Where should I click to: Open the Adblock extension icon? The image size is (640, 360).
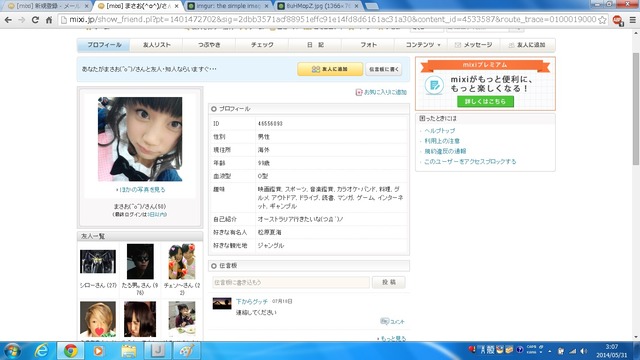[x=618, y=20]
